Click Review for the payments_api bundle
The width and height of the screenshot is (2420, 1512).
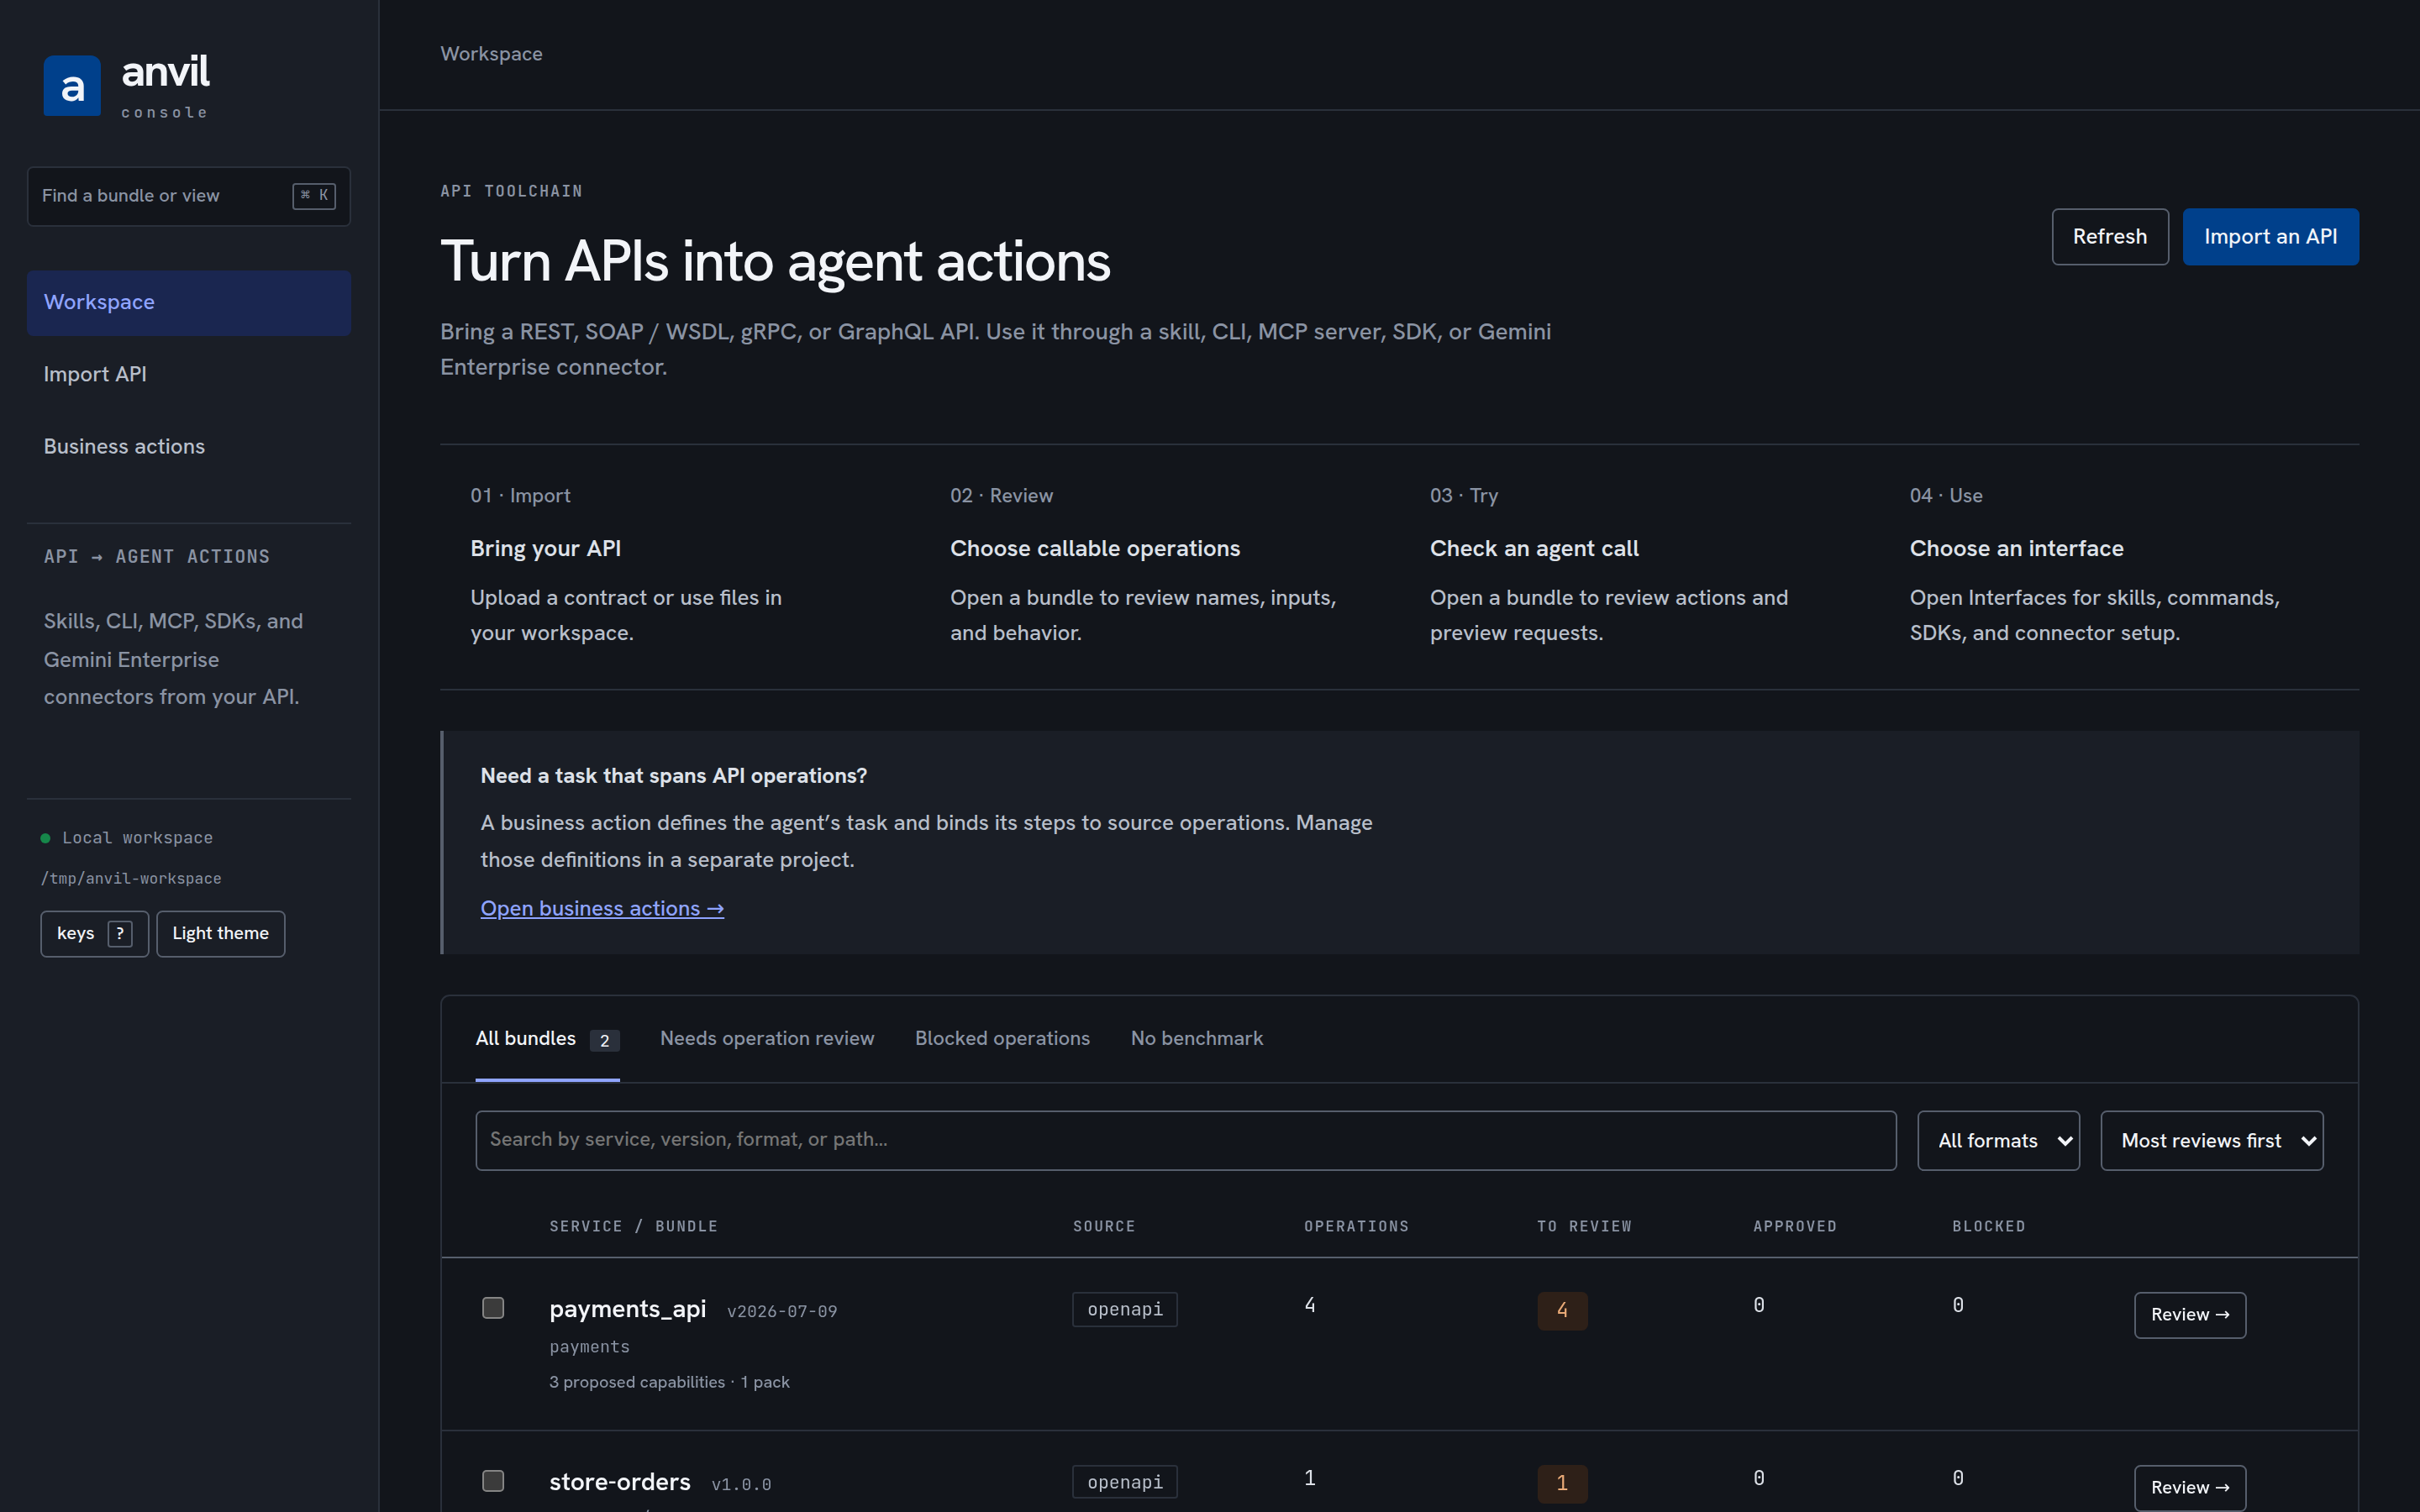2190,1315
